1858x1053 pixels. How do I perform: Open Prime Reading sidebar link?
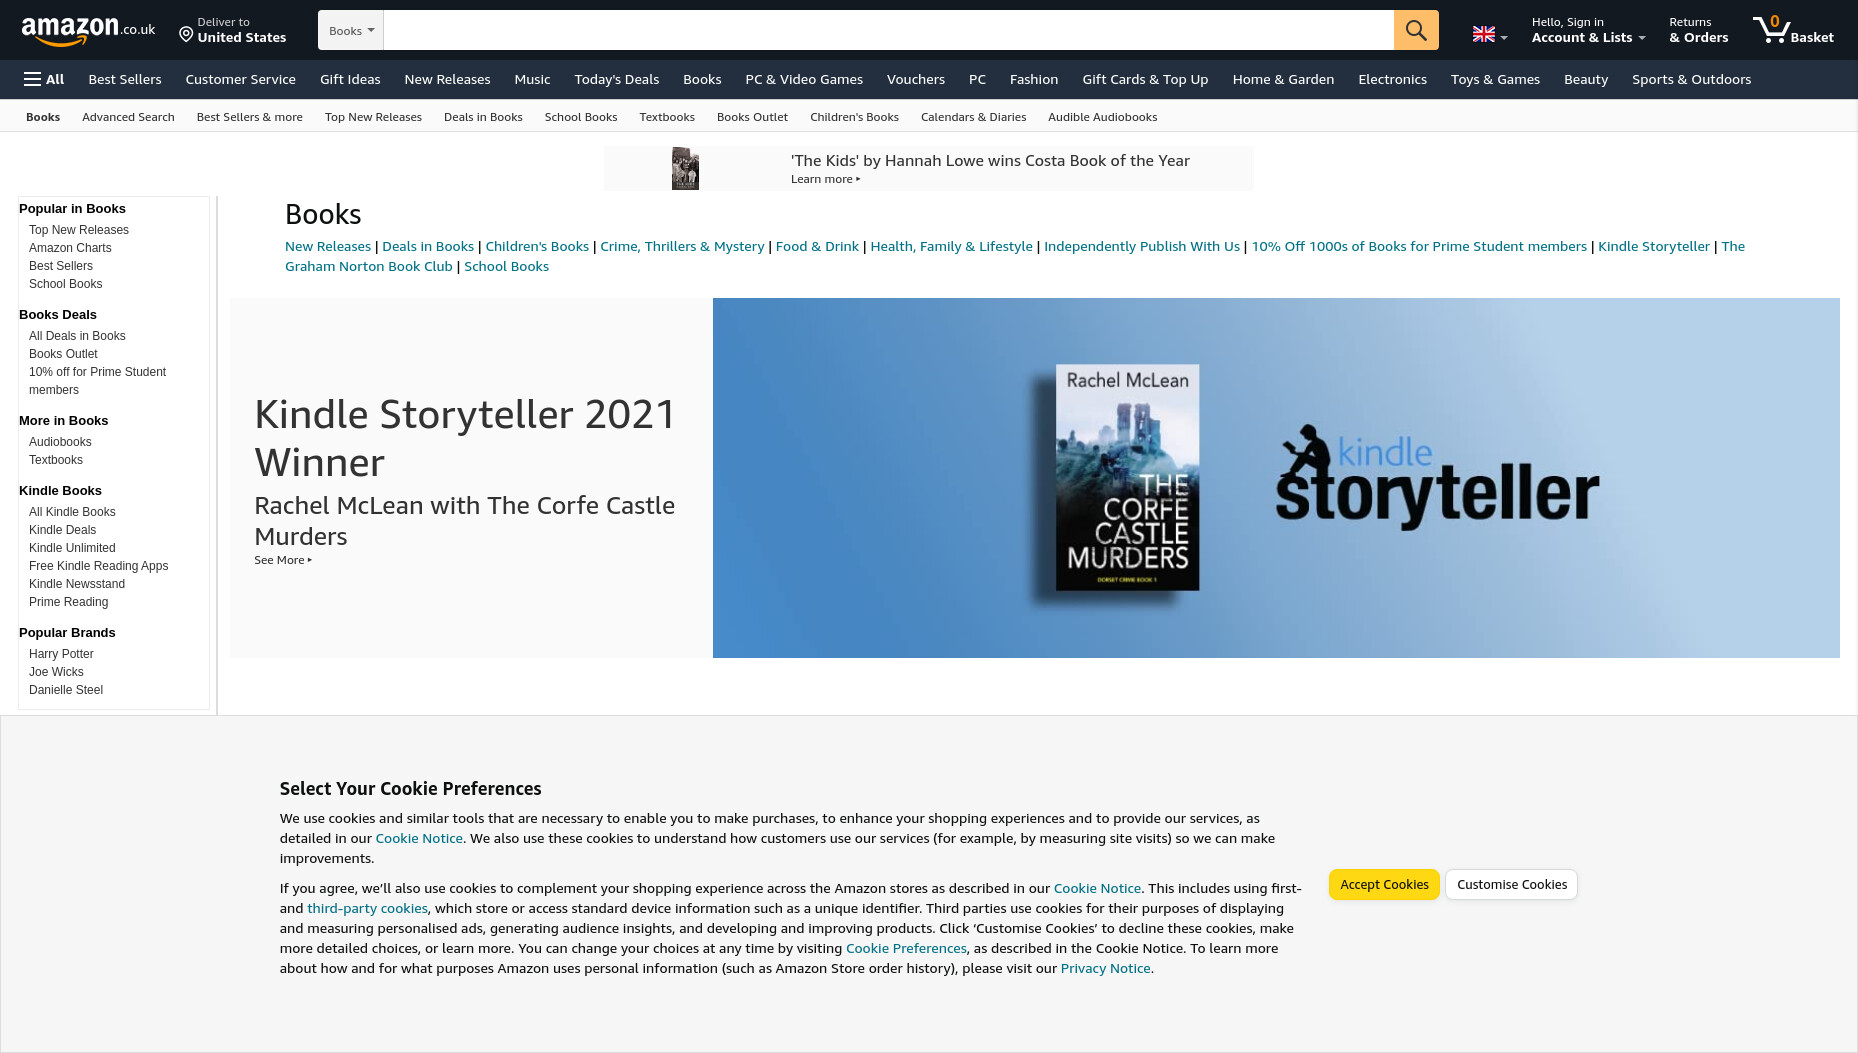point(68,602)
